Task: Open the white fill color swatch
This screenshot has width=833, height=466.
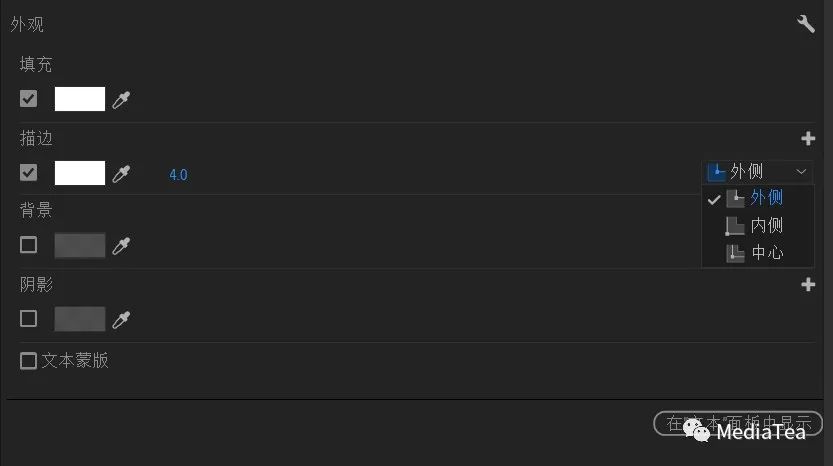Action: pyautogui.click(x=80, y=99)
